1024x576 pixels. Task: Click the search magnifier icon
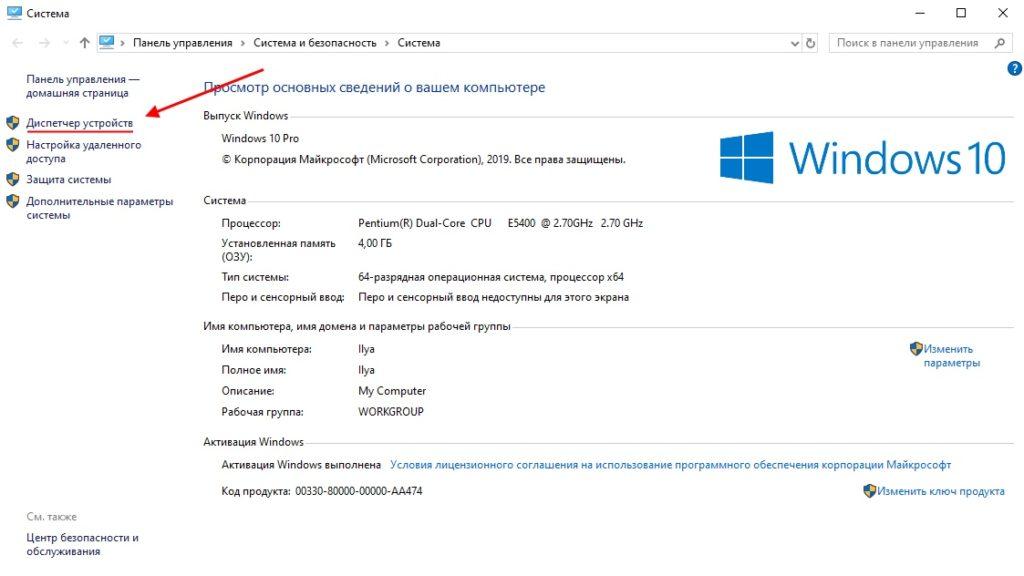coord(1000,43)
